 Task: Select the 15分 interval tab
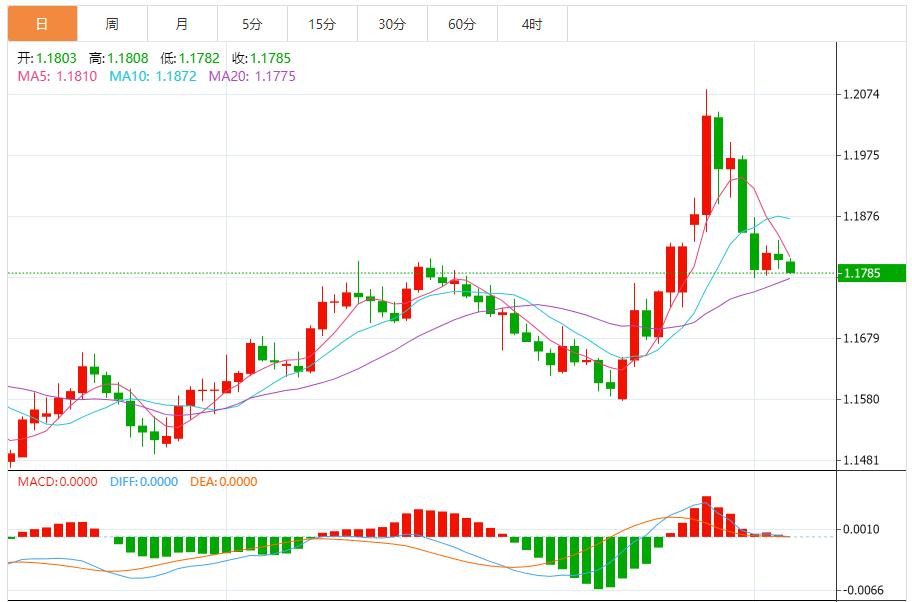tap(322, 24)
